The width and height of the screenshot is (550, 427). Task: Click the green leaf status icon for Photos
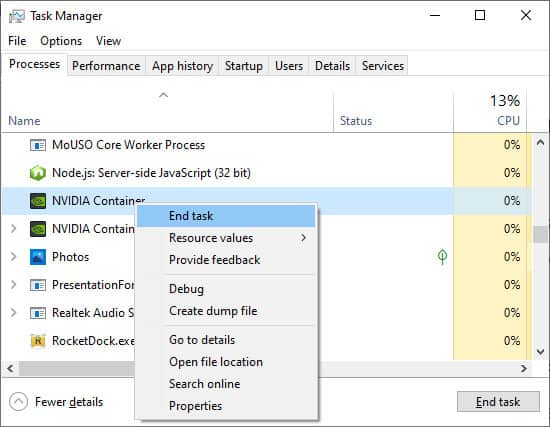pos(442,256)
